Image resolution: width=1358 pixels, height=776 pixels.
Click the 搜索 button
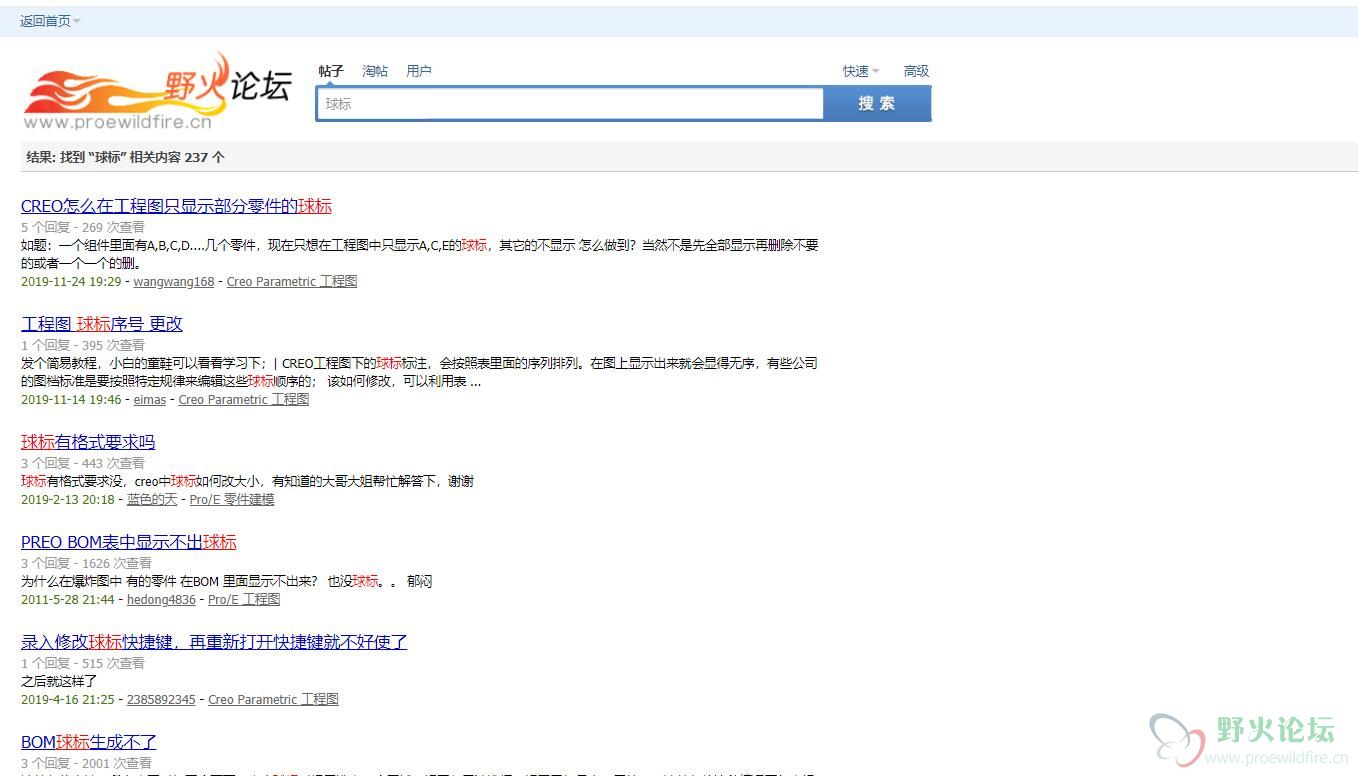click(x=877, y=104)
